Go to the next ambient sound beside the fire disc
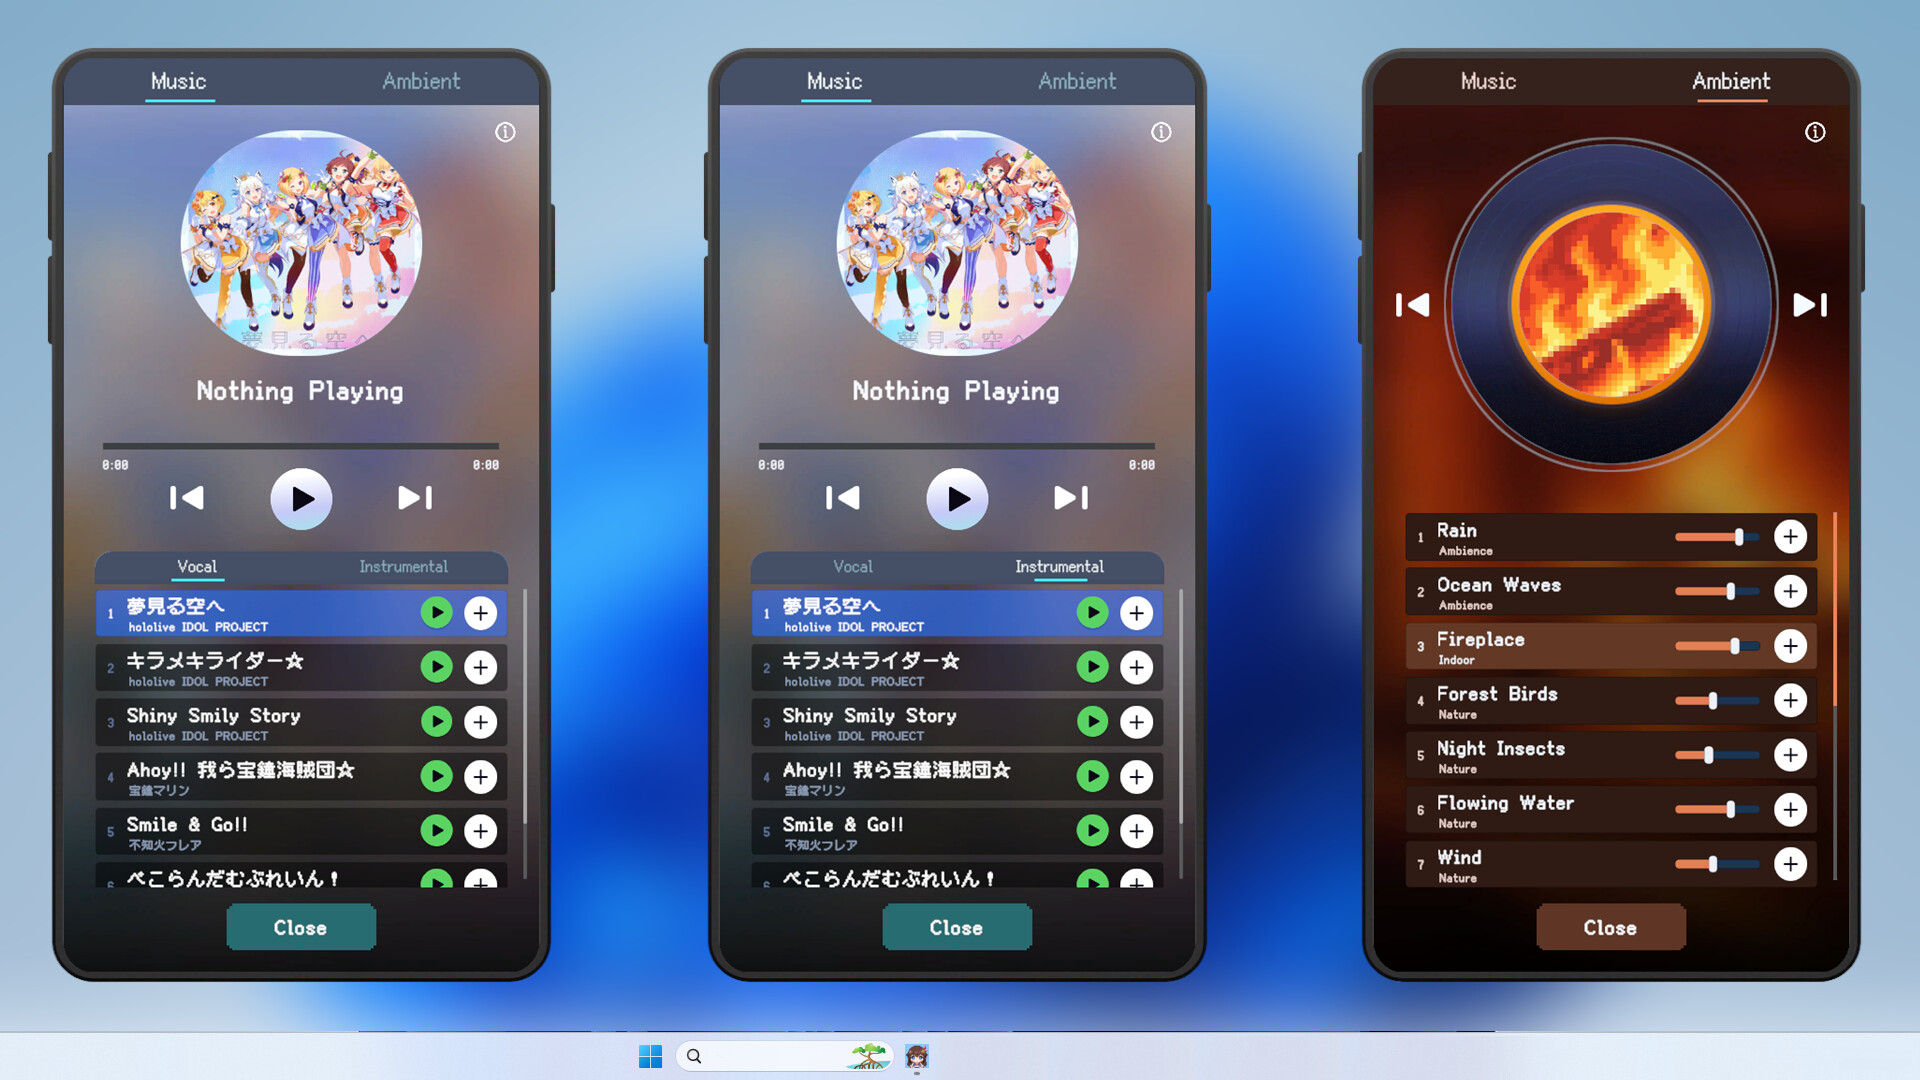Viewport: 1920px width, 1080px height. click(x=1810, y=305)
